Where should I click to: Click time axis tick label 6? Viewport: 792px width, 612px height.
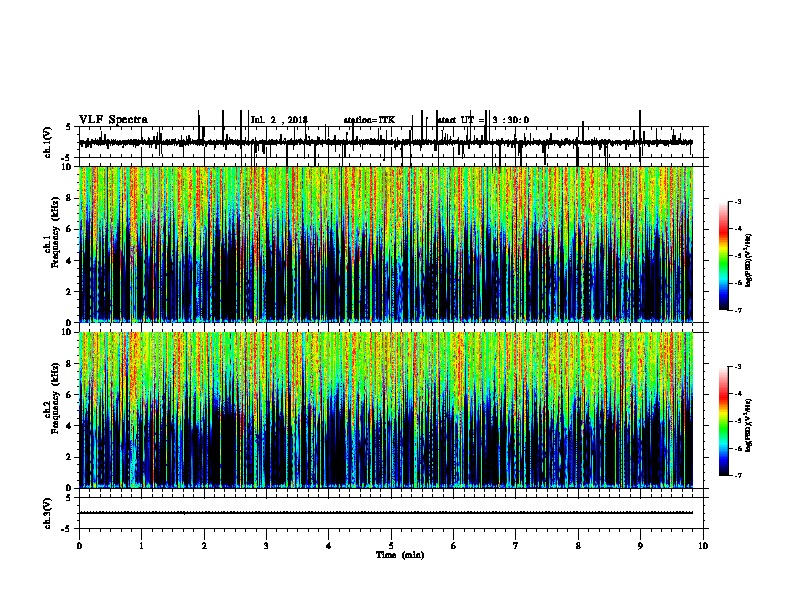click(454, 545)
